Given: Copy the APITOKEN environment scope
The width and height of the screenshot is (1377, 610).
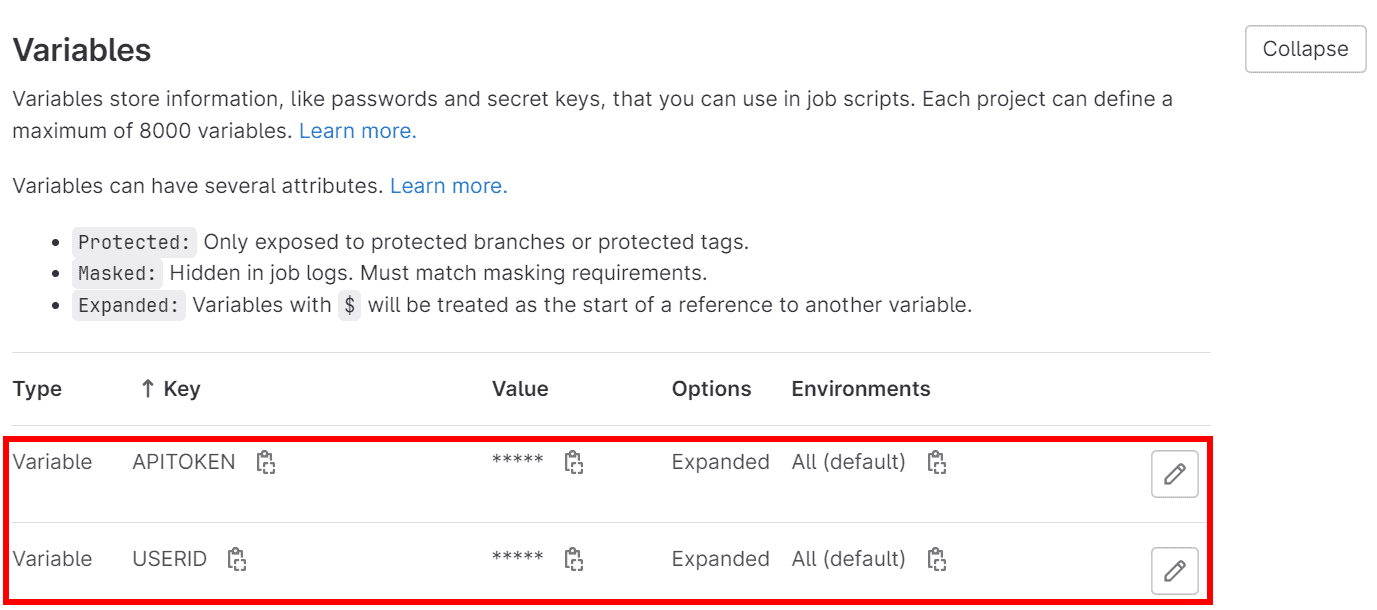Looking at the screenshot, I should [x=936, y=462].
